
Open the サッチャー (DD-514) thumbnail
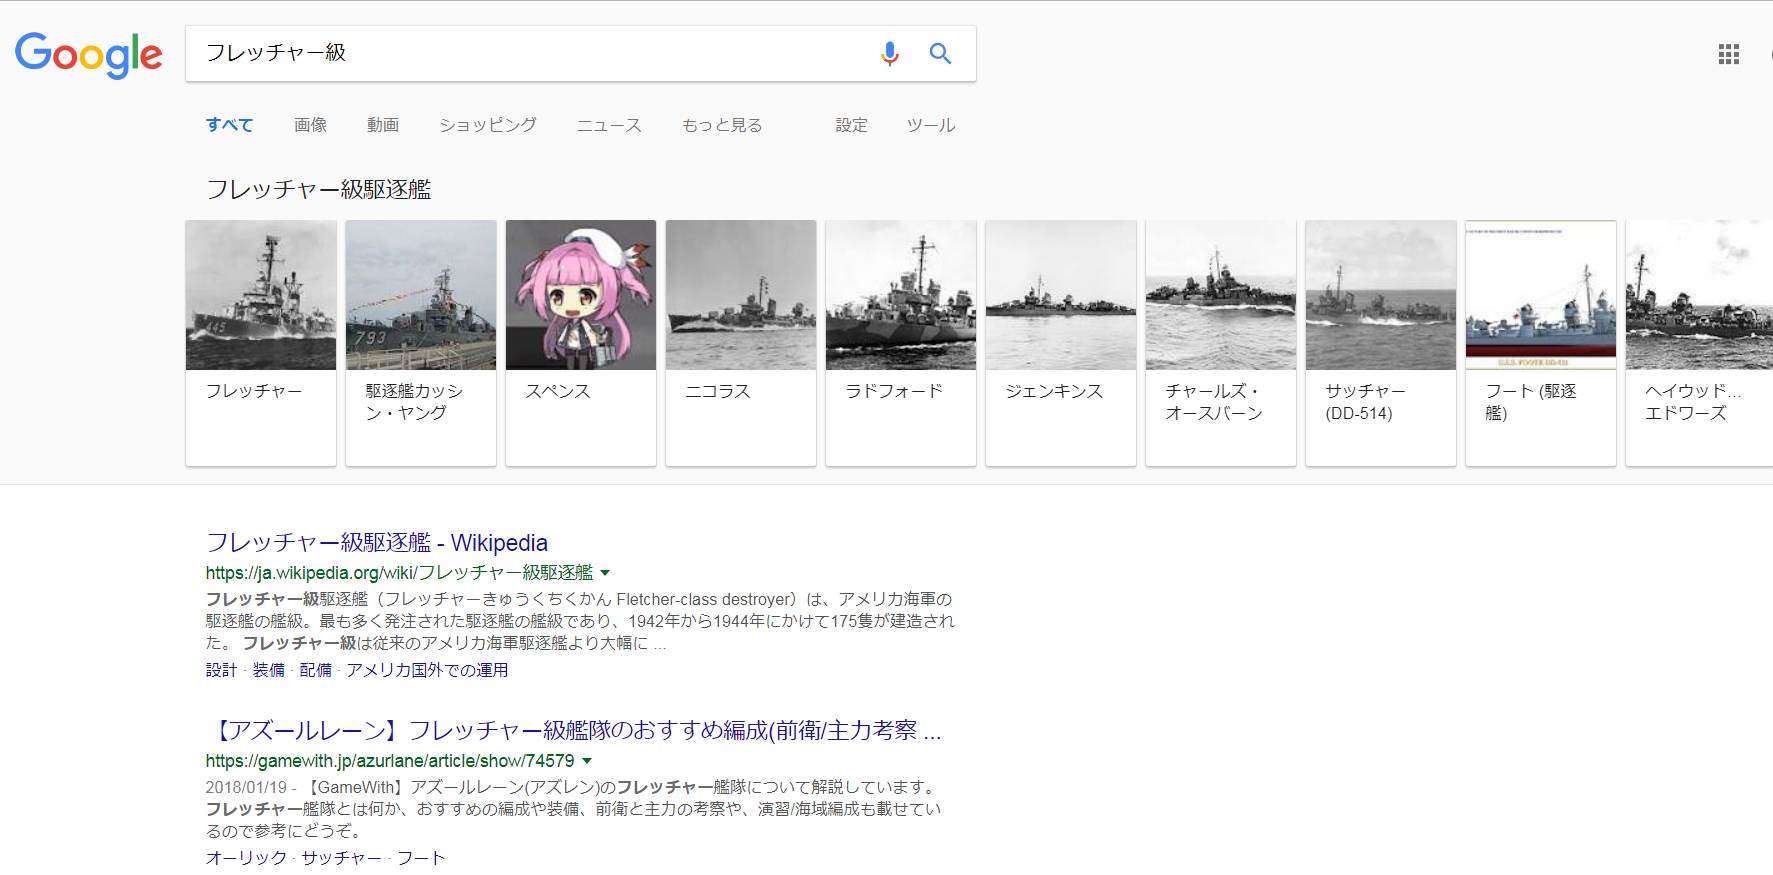[1381, 295]
